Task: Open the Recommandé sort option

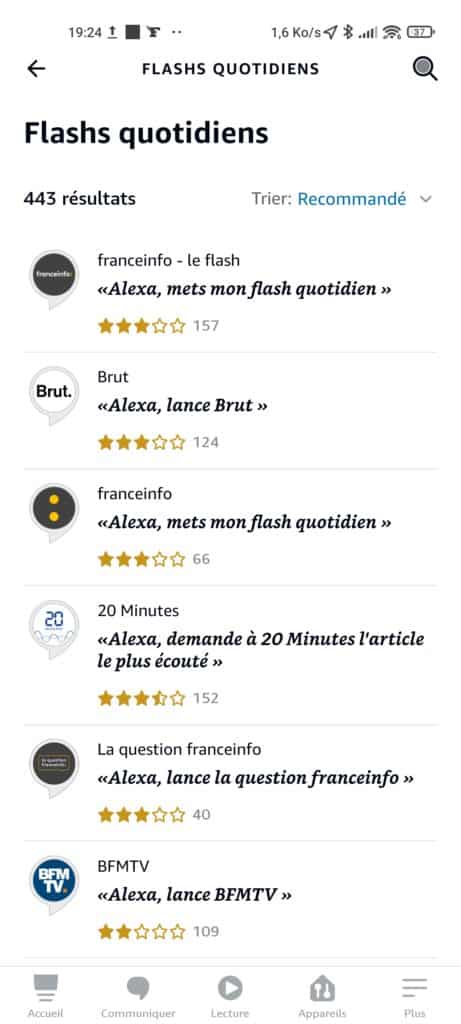Action: (x=352, y=199)
